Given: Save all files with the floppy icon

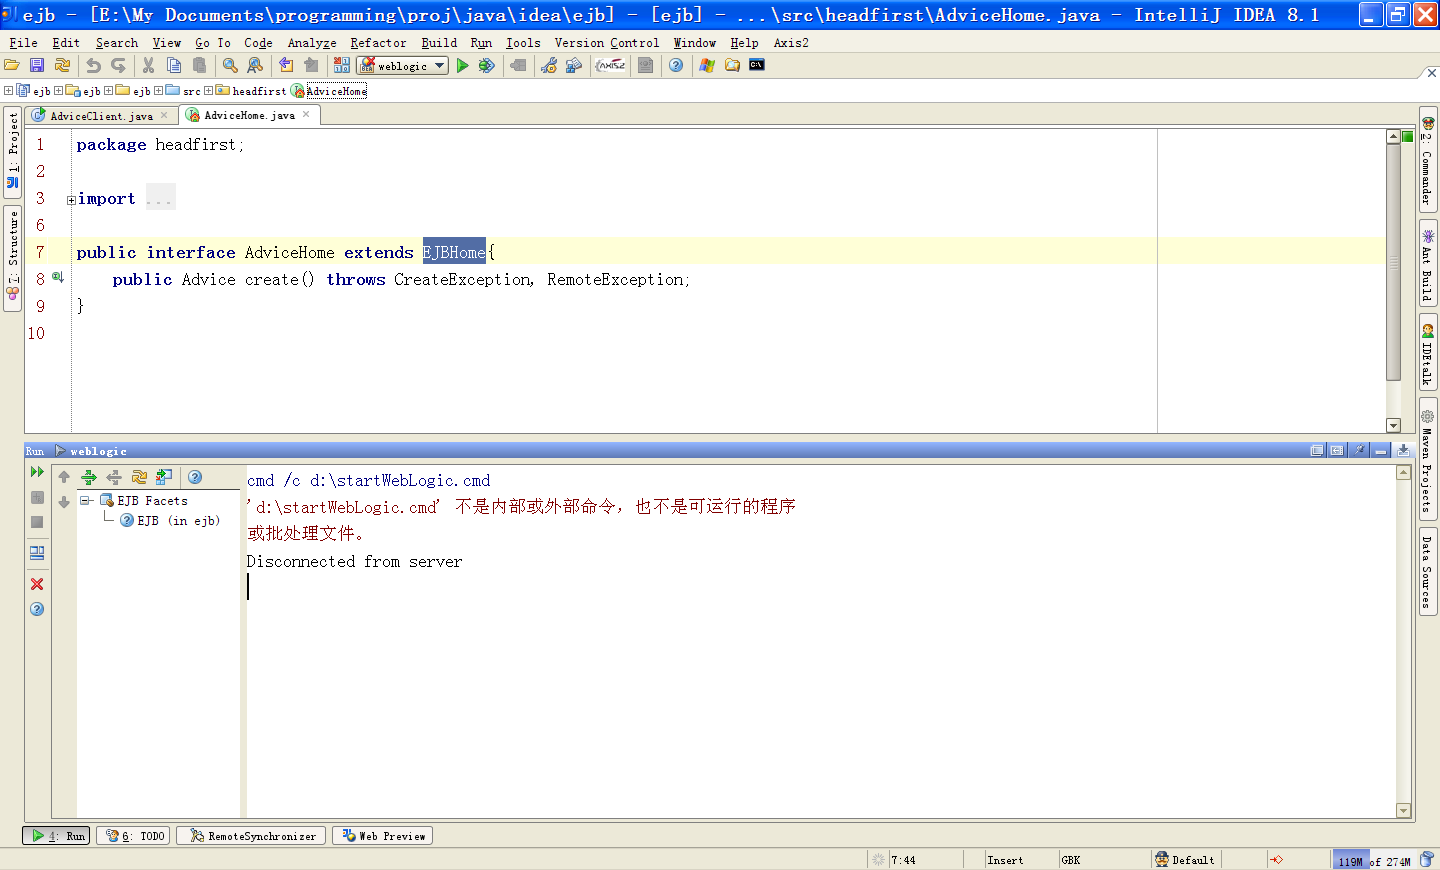Looking at the screenshot, I should (x=37, y=65).
